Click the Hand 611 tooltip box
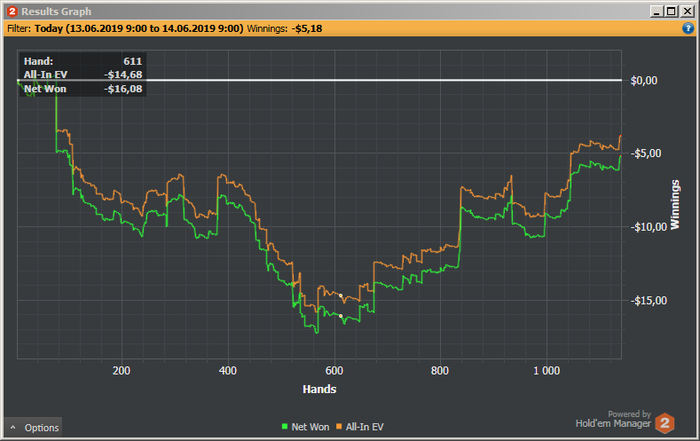The image size is (700, 441). (x=83, y=75)
